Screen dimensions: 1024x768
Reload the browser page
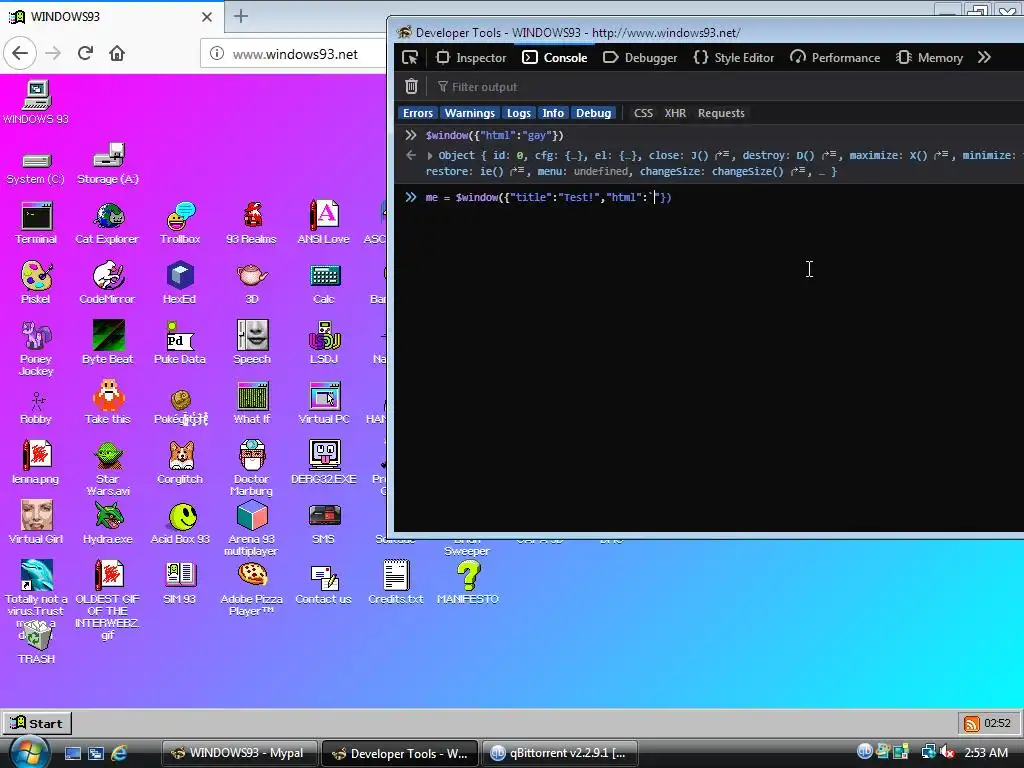pyautogui.click(x=85, y=53)
